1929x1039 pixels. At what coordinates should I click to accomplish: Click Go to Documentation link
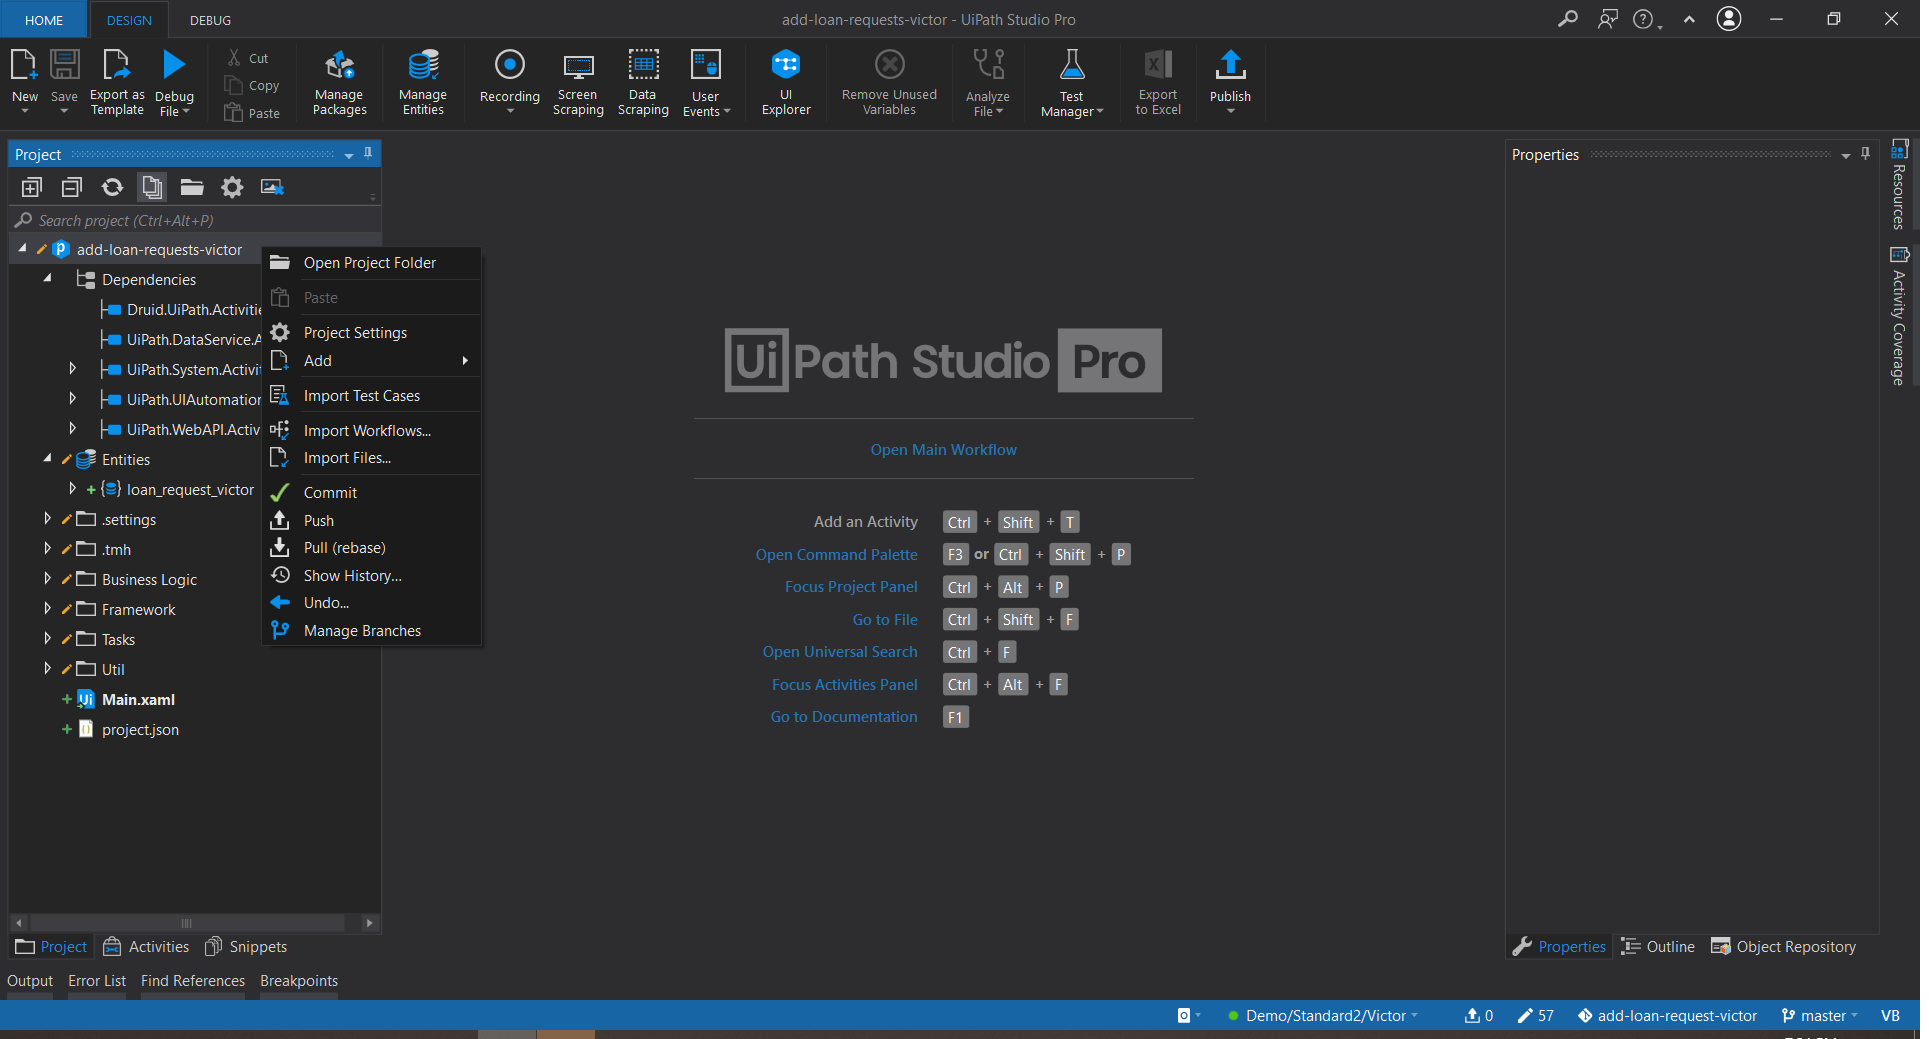tap(843, 717)
